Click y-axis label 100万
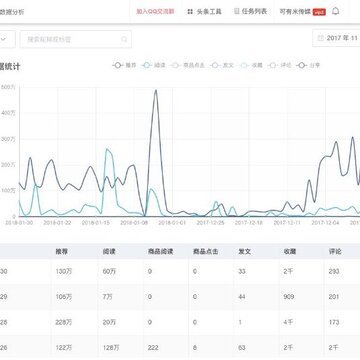This screenshot has width=360, height=360. [x=9, y=190]
